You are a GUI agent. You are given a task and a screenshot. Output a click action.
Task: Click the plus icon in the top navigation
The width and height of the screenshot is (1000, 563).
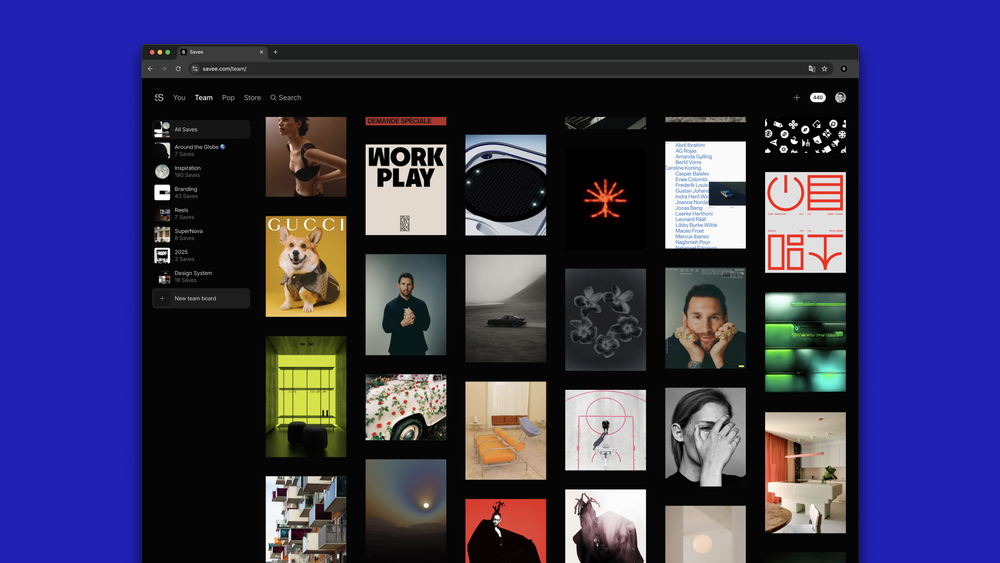click(x=796, y=98)
